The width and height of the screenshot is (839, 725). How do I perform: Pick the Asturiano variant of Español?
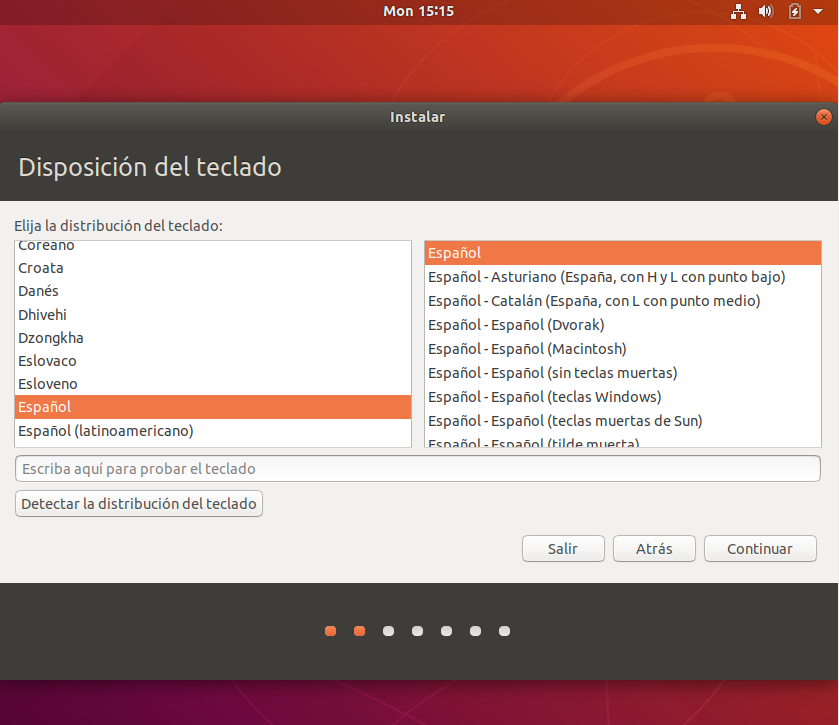pyautogui.click(x=623, y=277)
